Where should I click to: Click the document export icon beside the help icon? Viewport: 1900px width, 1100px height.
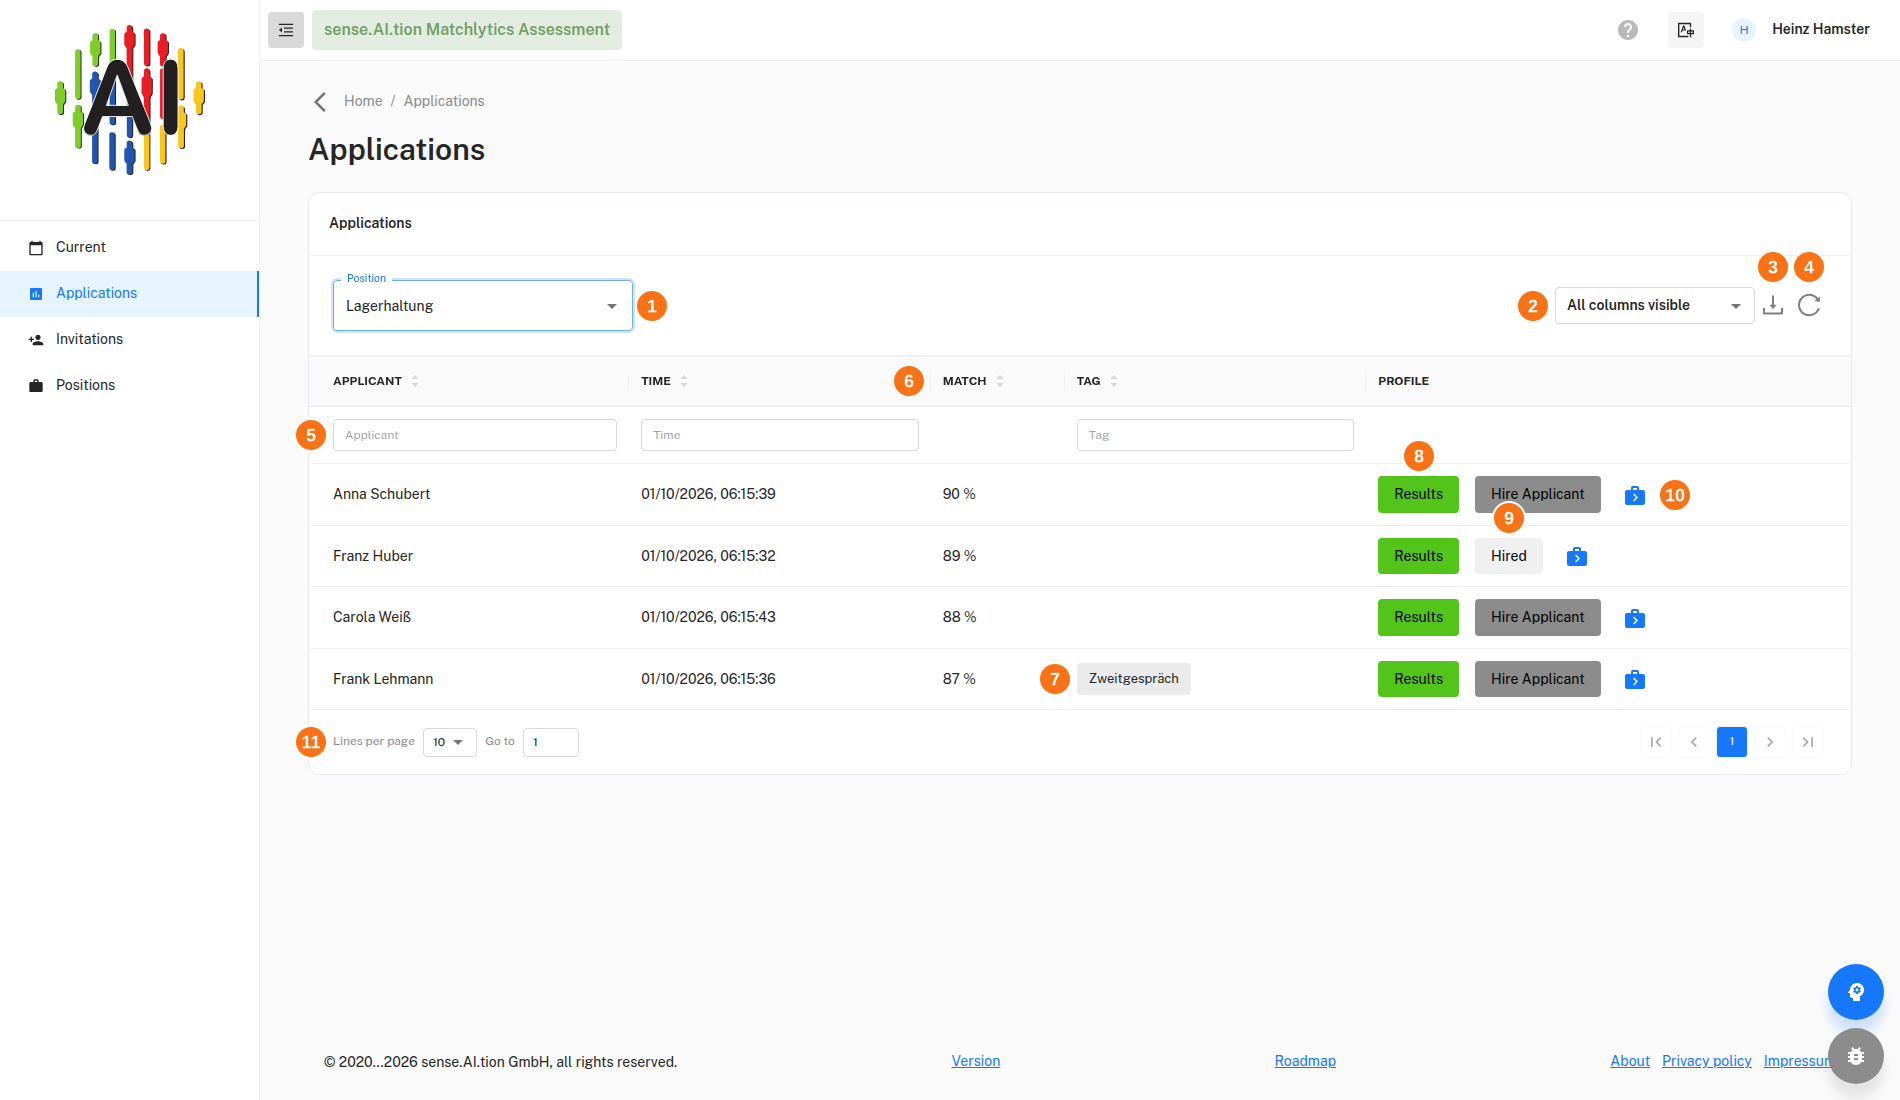point(1686,30)
